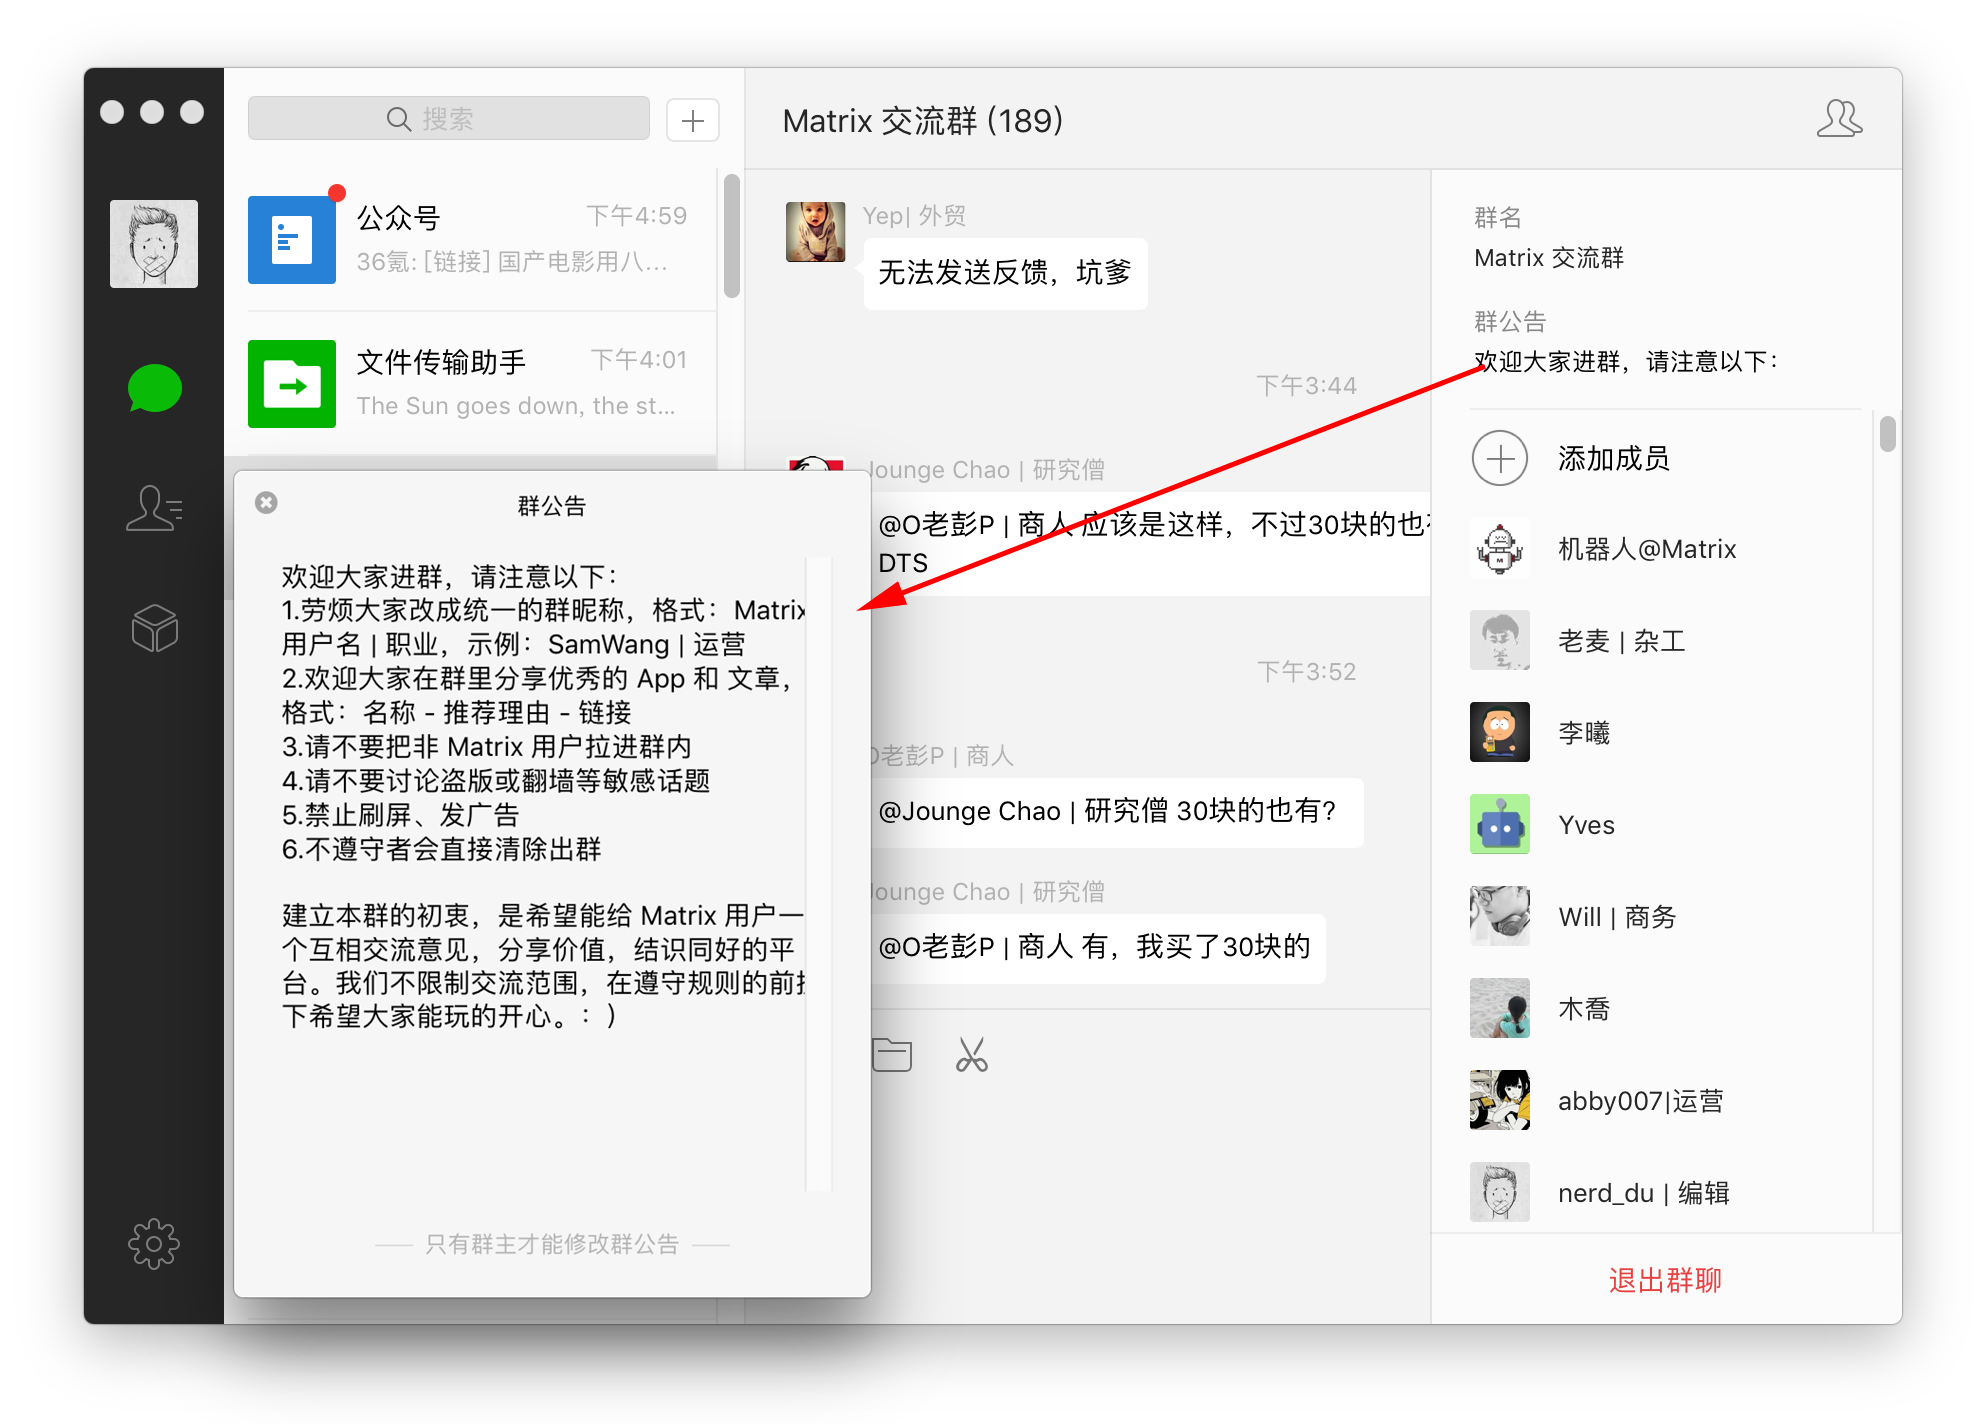Click member list scrollbar thumb
Screen dimensions: 1986x1424
pos(1887,434)
